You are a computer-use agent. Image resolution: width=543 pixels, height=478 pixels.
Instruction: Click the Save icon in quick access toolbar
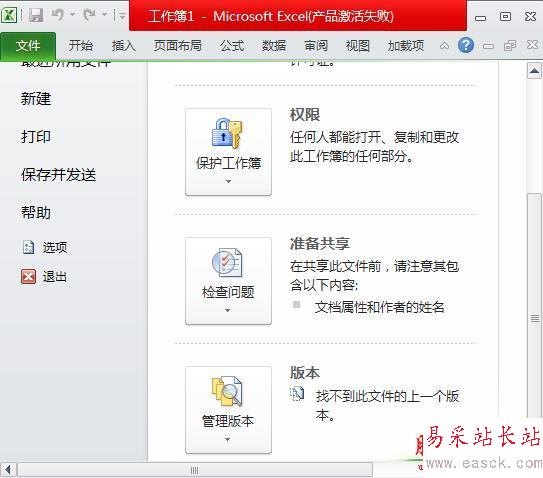coord(36,15)
